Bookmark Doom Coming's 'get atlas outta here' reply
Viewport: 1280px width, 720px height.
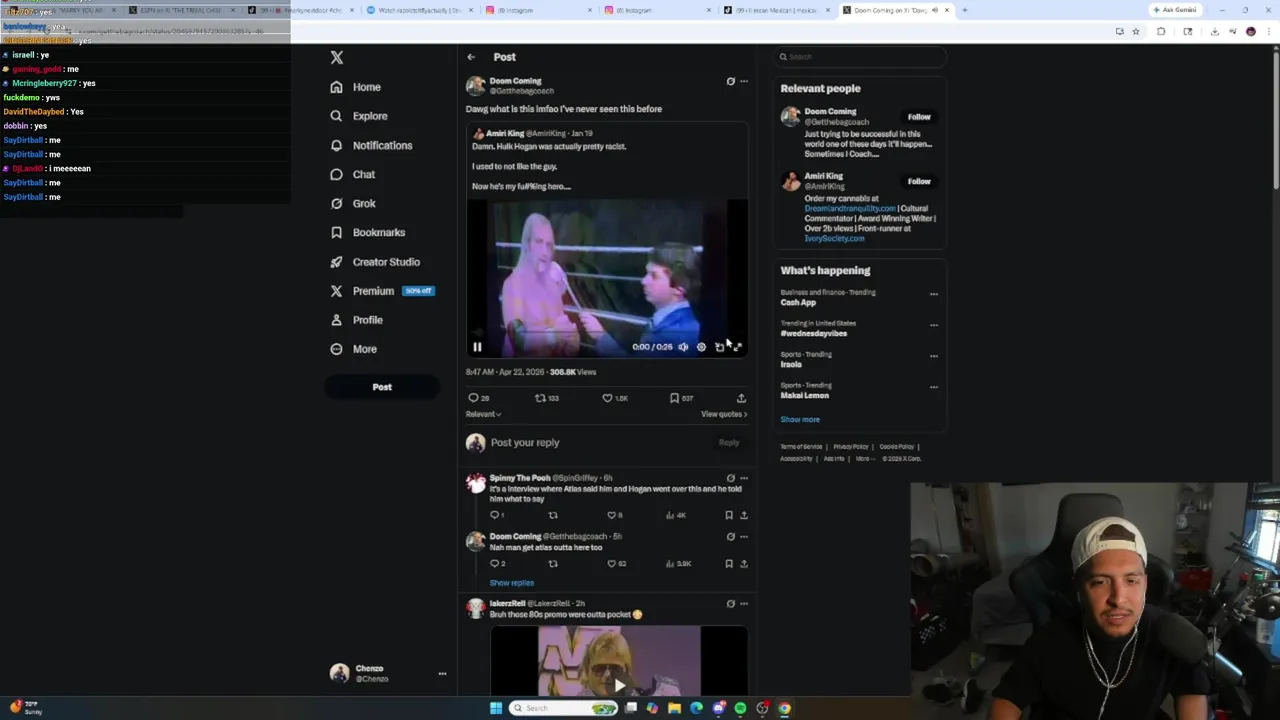(x=729, y=563)
